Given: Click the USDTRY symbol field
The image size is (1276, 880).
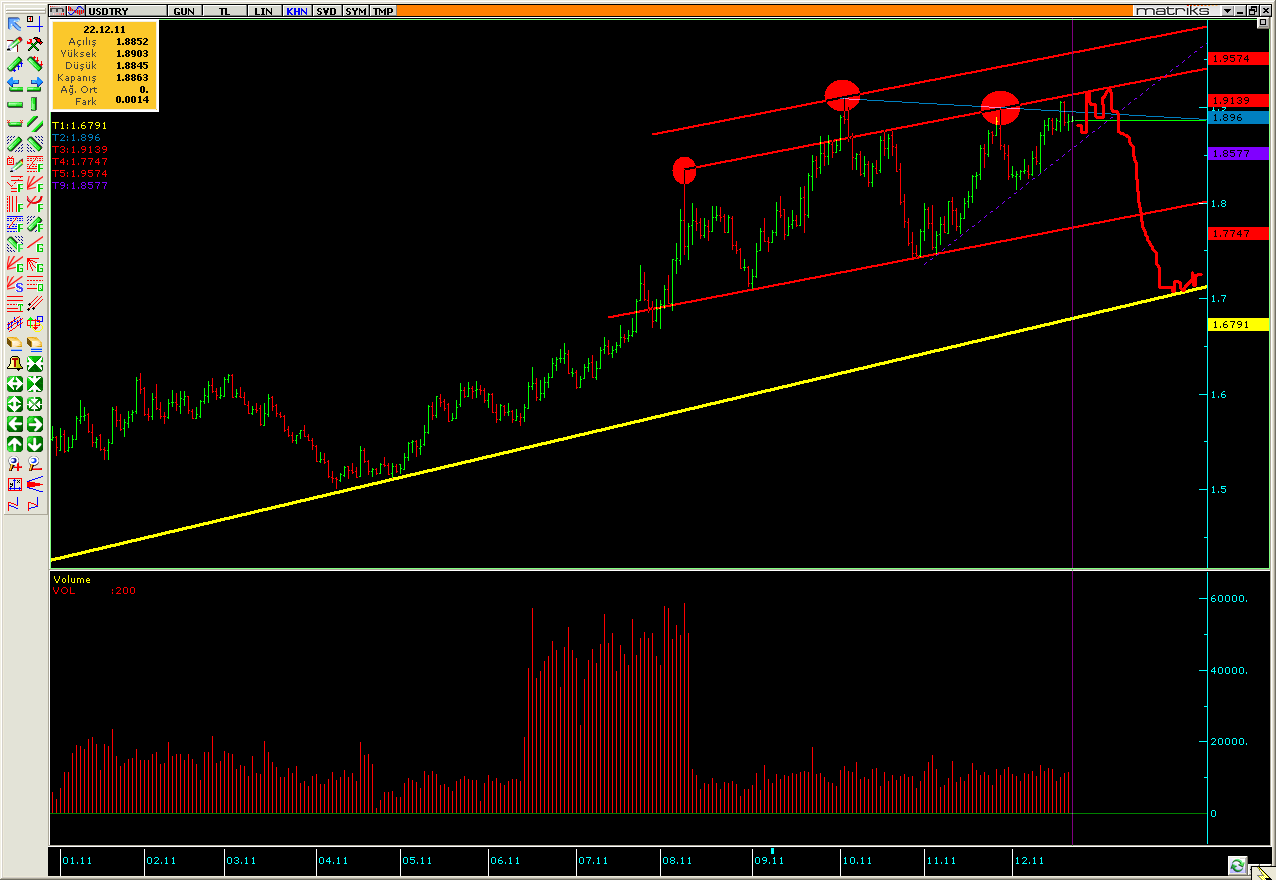Looking at the screenshot, I should 125,10.
